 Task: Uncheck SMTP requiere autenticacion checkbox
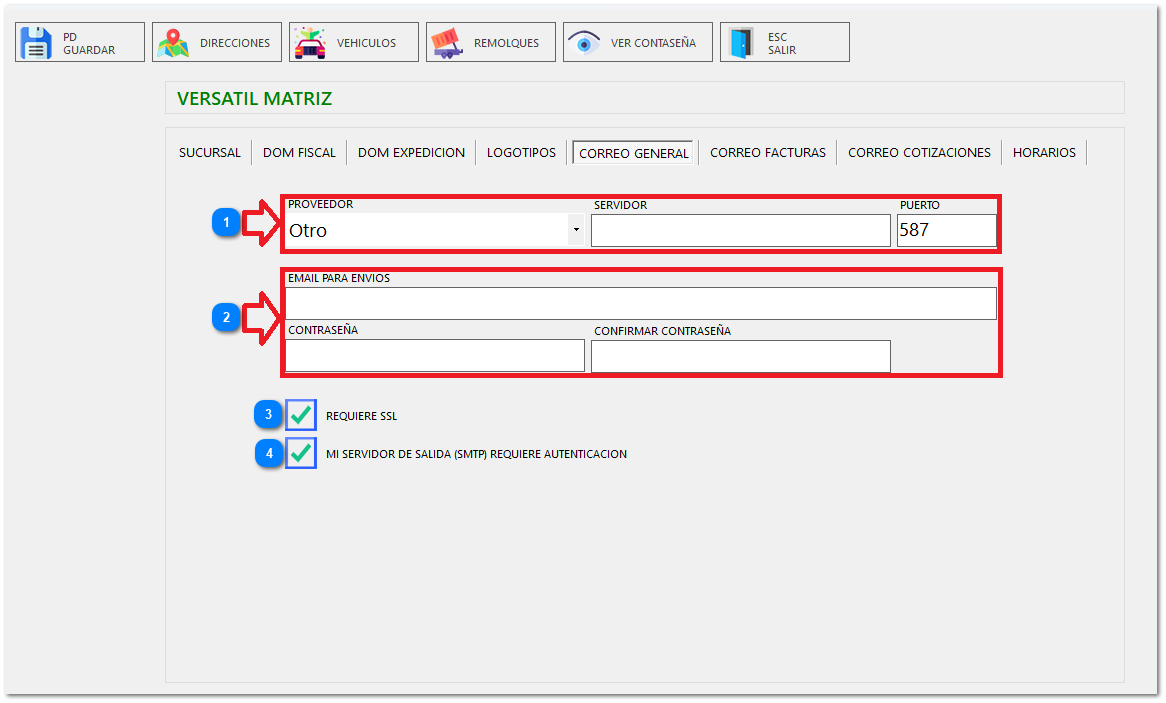pos(300,453)
